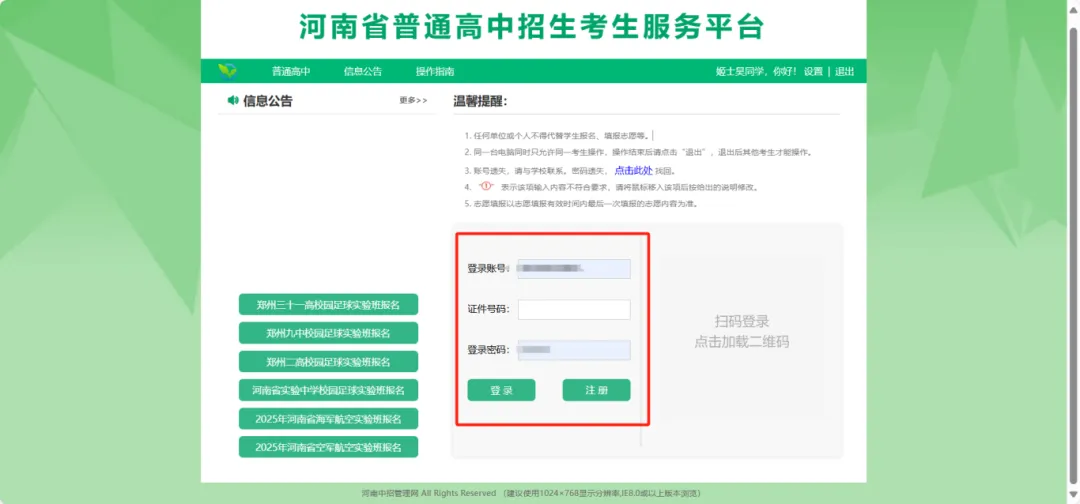Open 2025年河南省海军航空实验班报名
Viewport: 1080px width, 504px height.
pos(329,419)
